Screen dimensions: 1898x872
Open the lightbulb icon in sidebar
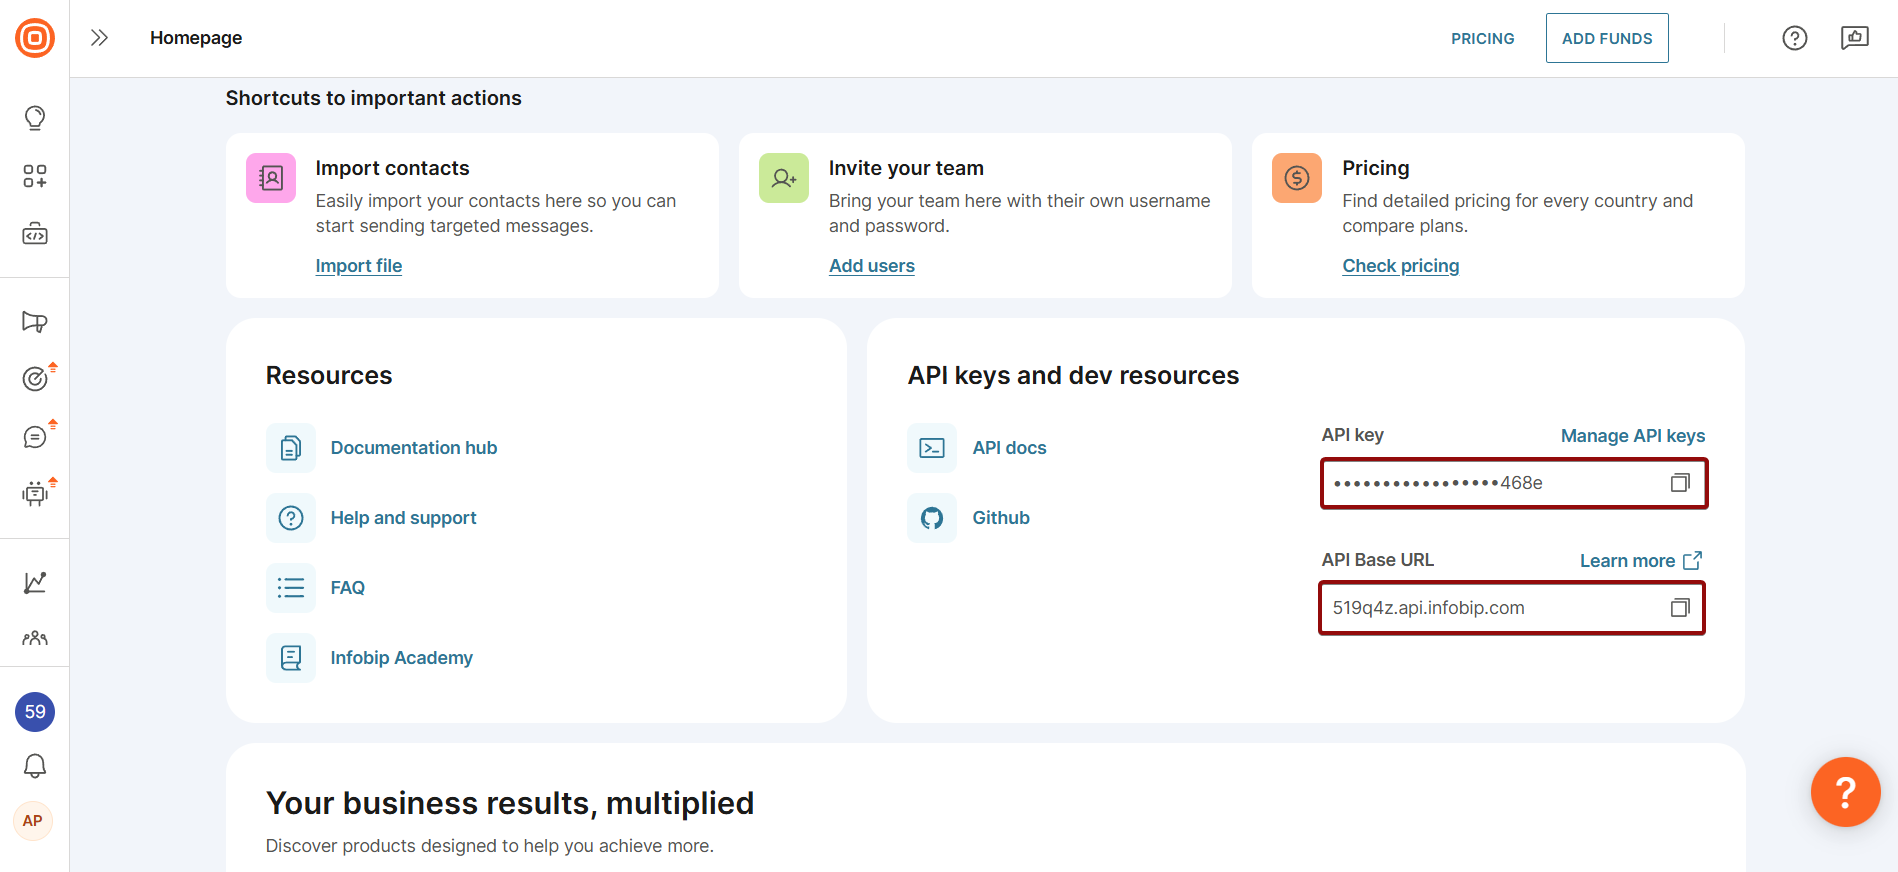35,118
